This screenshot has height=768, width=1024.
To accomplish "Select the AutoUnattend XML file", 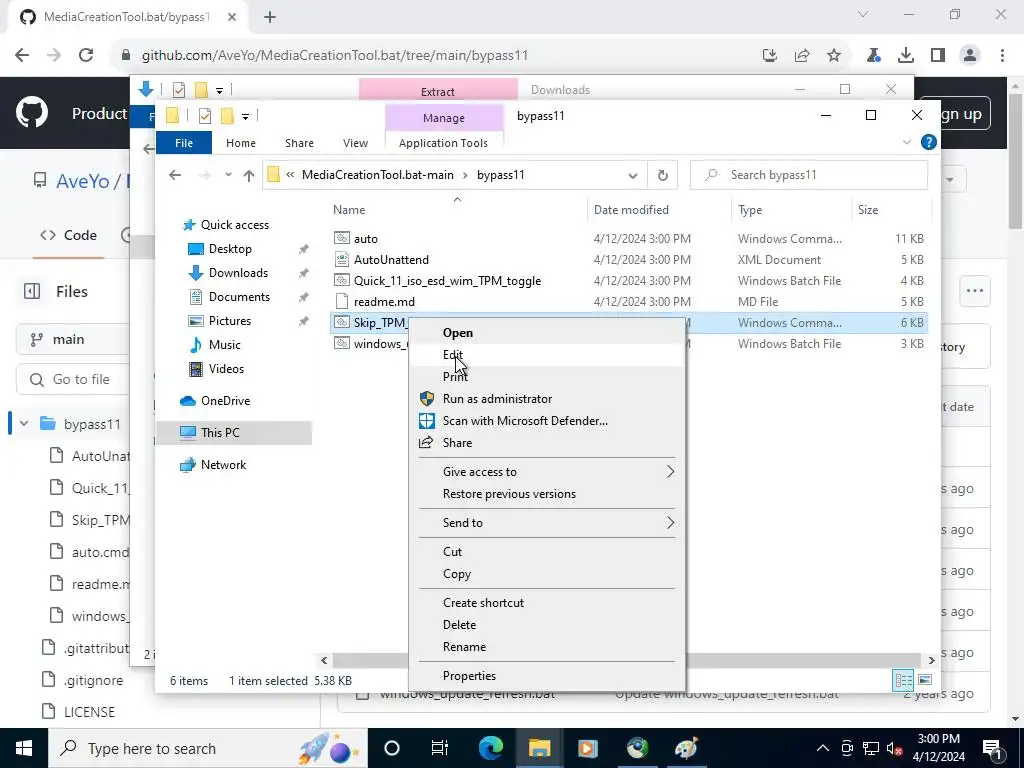I will [391, 260].
